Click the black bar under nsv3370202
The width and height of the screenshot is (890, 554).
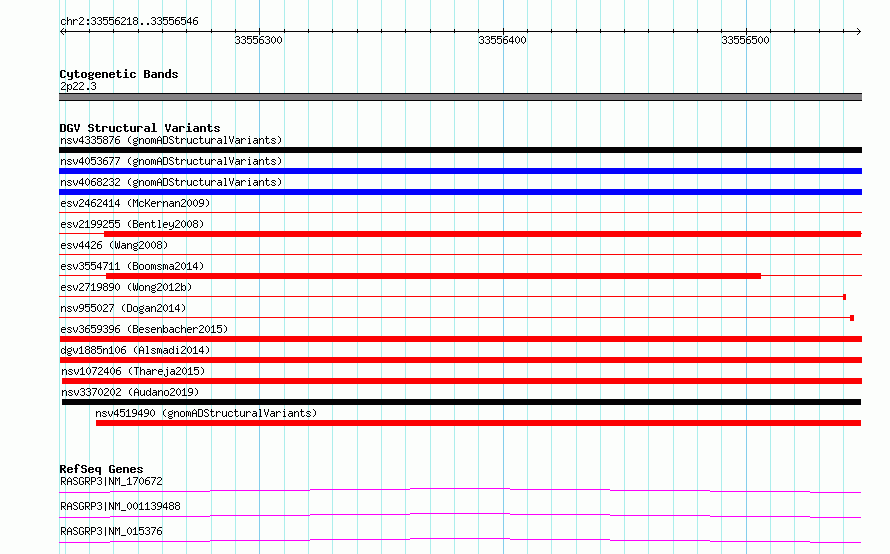pos(461,402)
